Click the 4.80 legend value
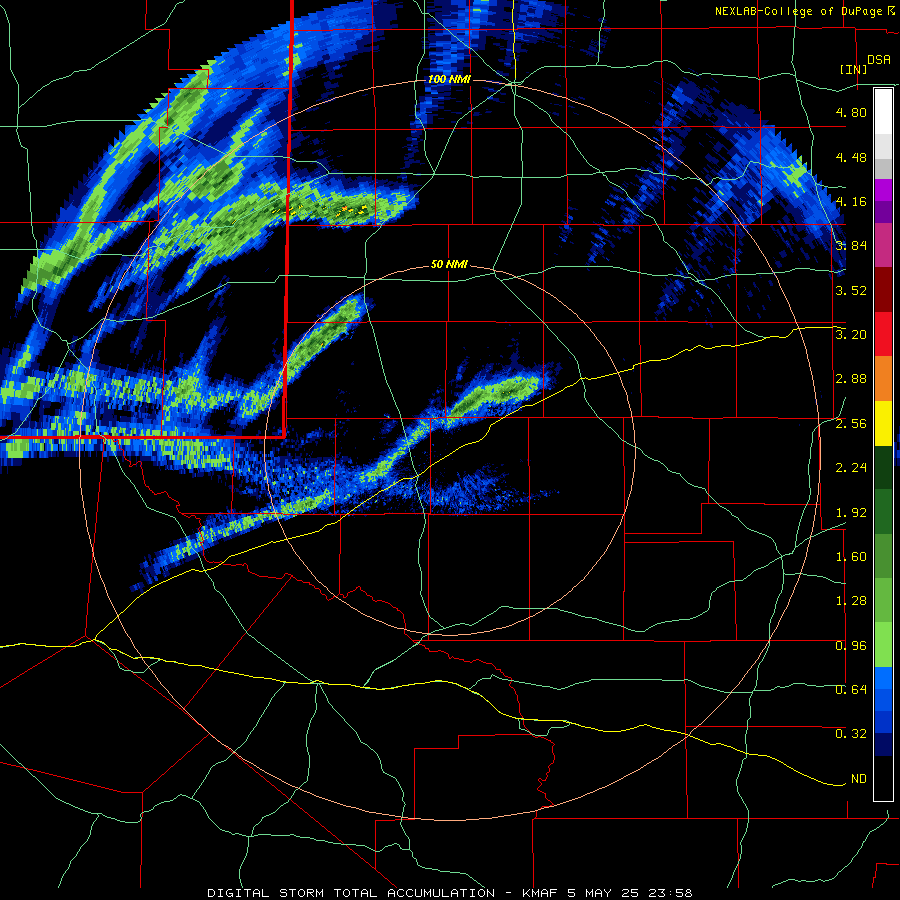 point(851,112)
